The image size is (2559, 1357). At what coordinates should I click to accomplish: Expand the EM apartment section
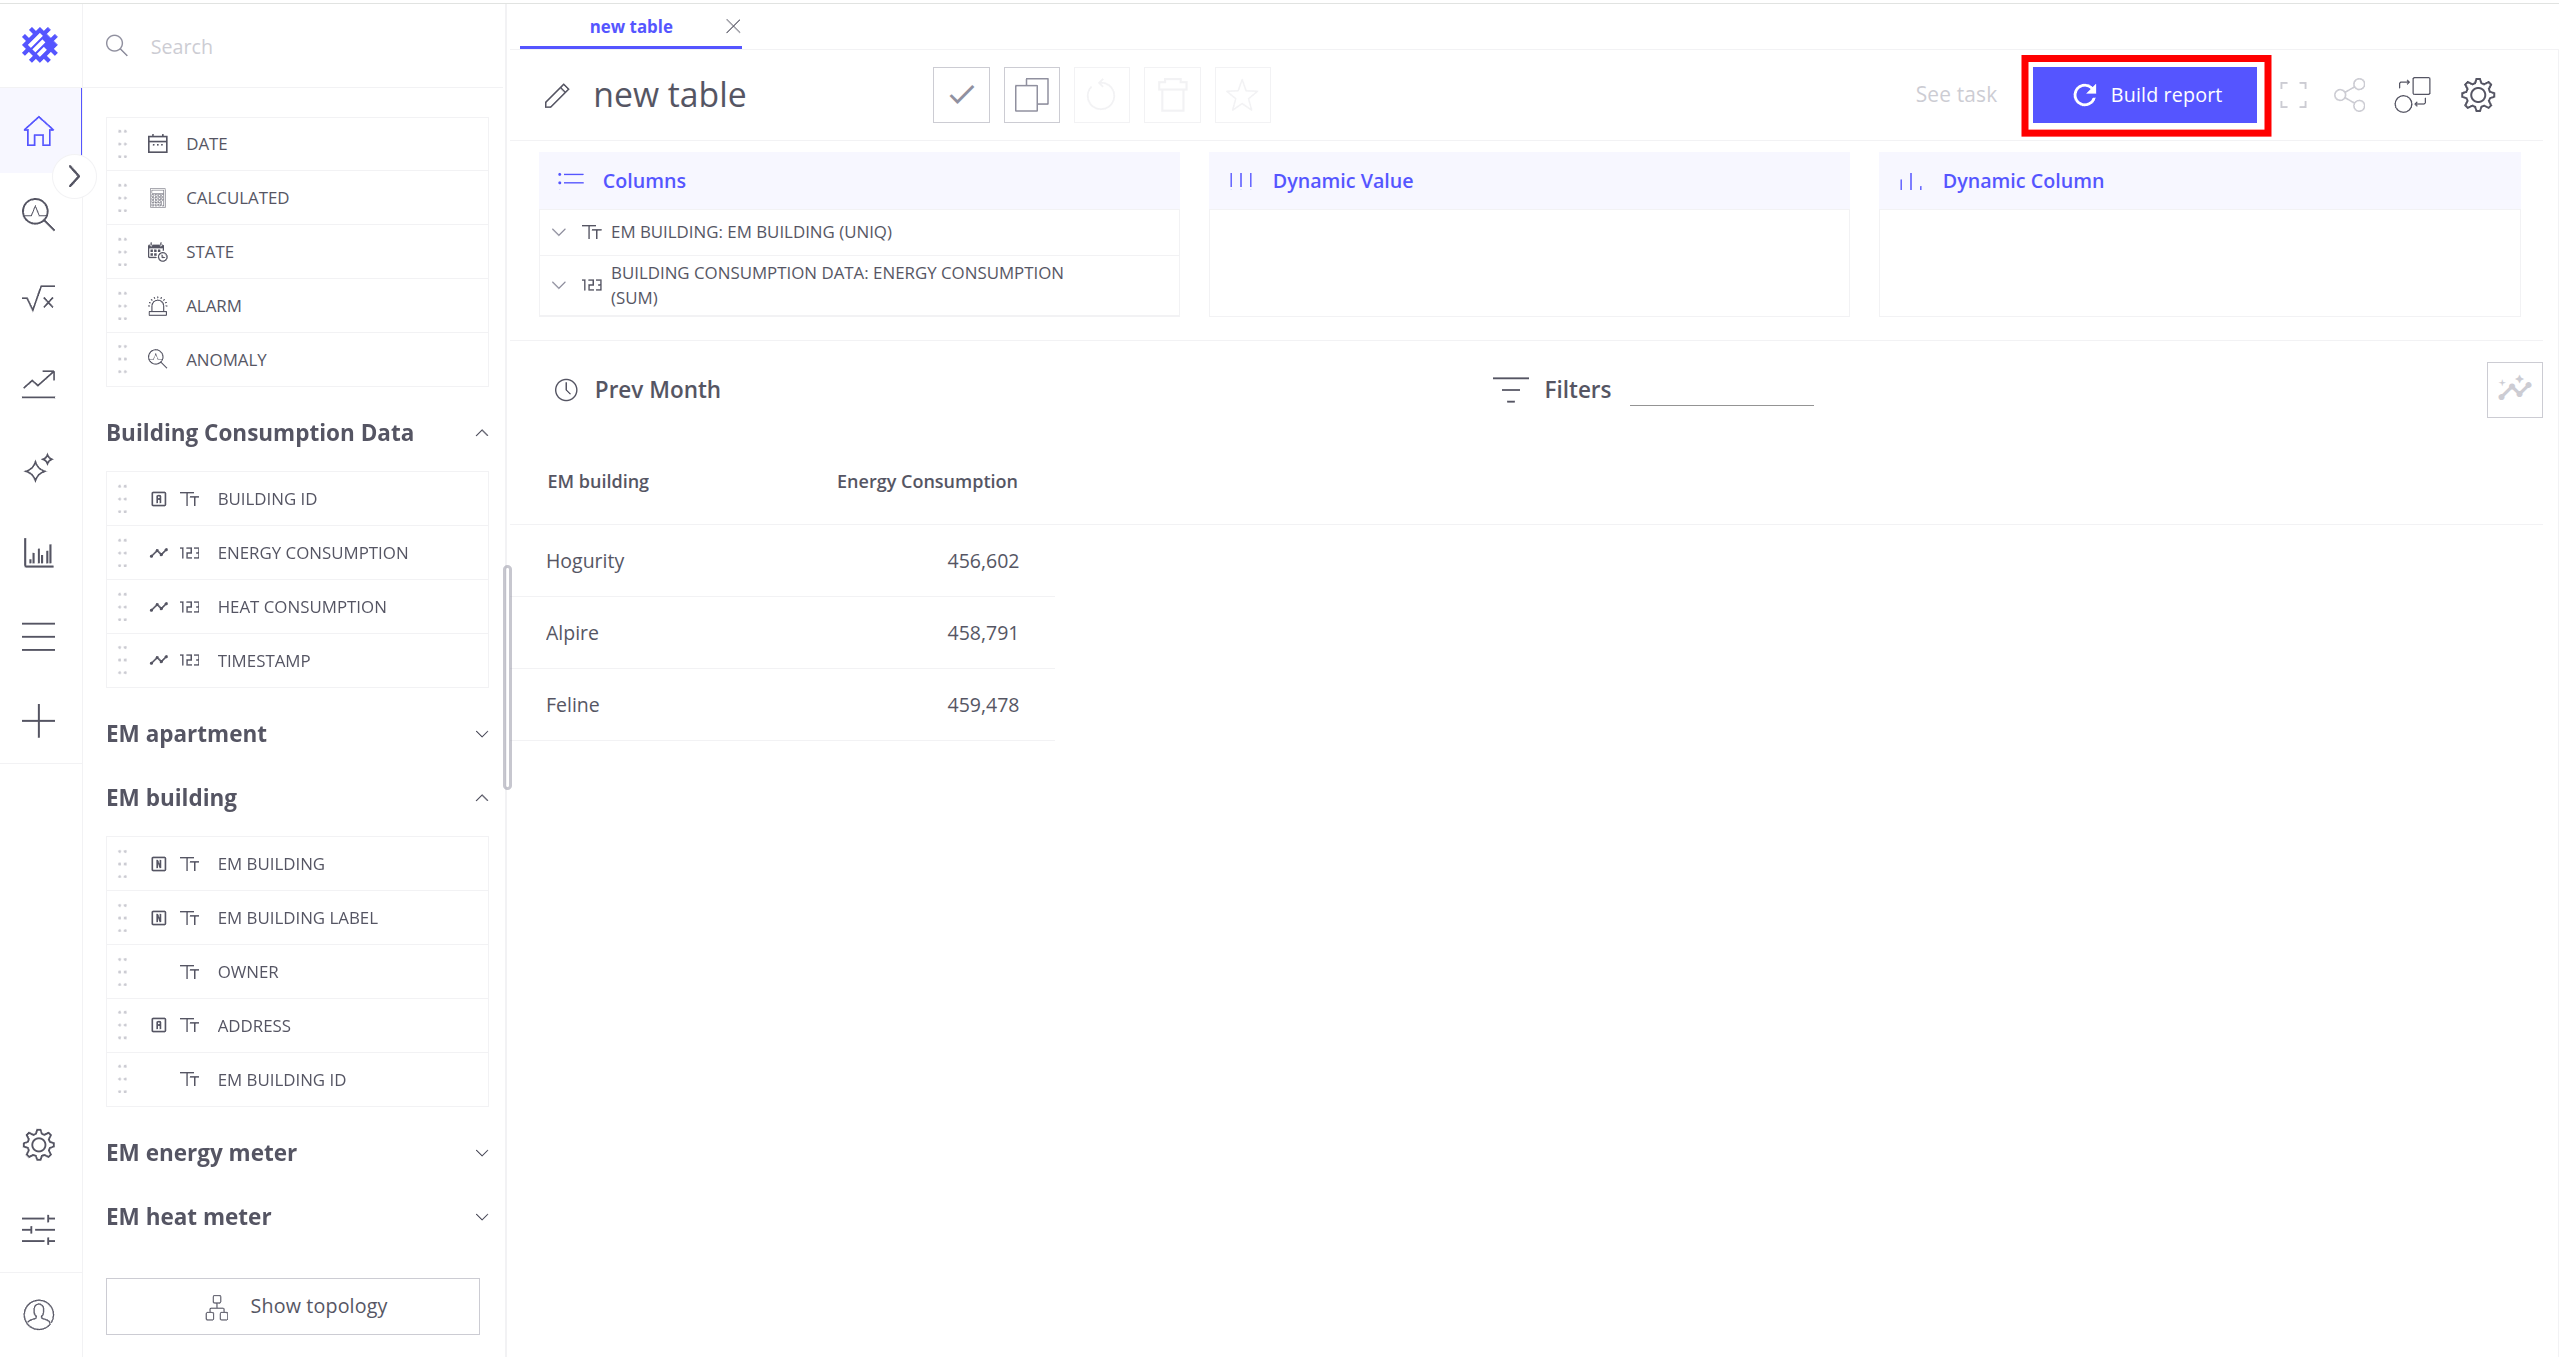[481, 734]
